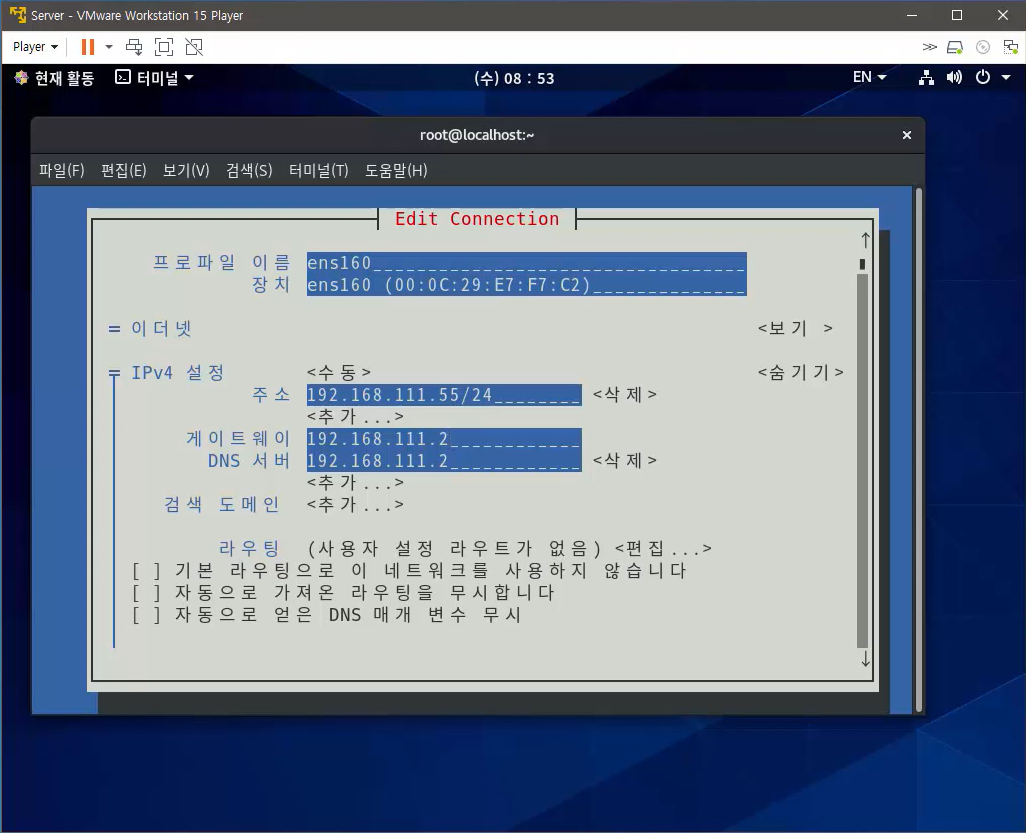Open the 파일(F) menu
This screenshot has width=1026, height=833.
62,171
